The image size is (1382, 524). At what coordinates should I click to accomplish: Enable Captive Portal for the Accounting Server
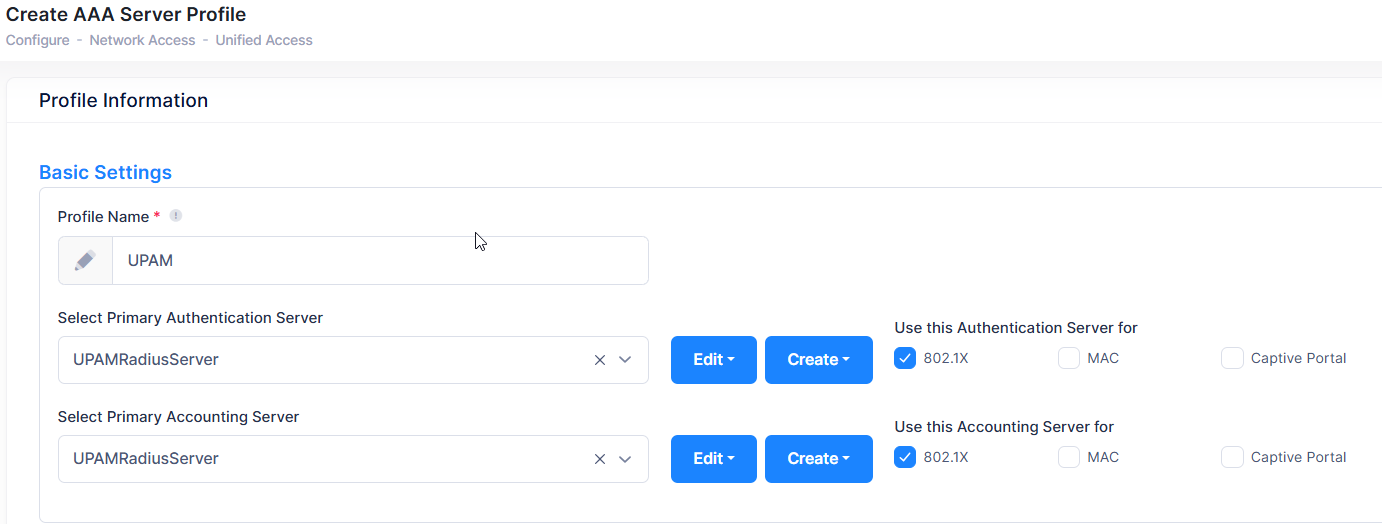coord(1232,457)
